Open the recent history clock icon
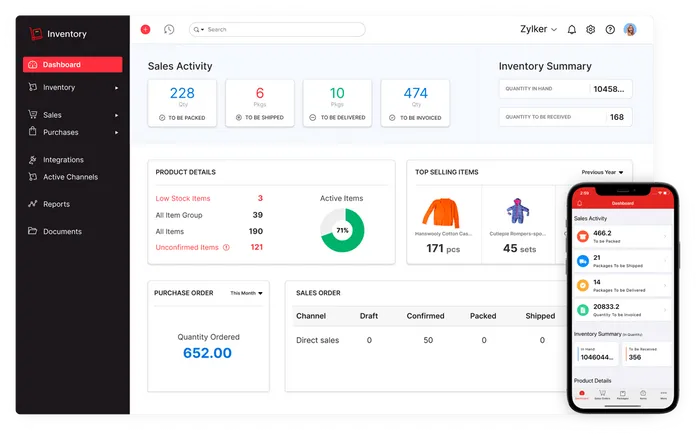 [x=169, y=29]
